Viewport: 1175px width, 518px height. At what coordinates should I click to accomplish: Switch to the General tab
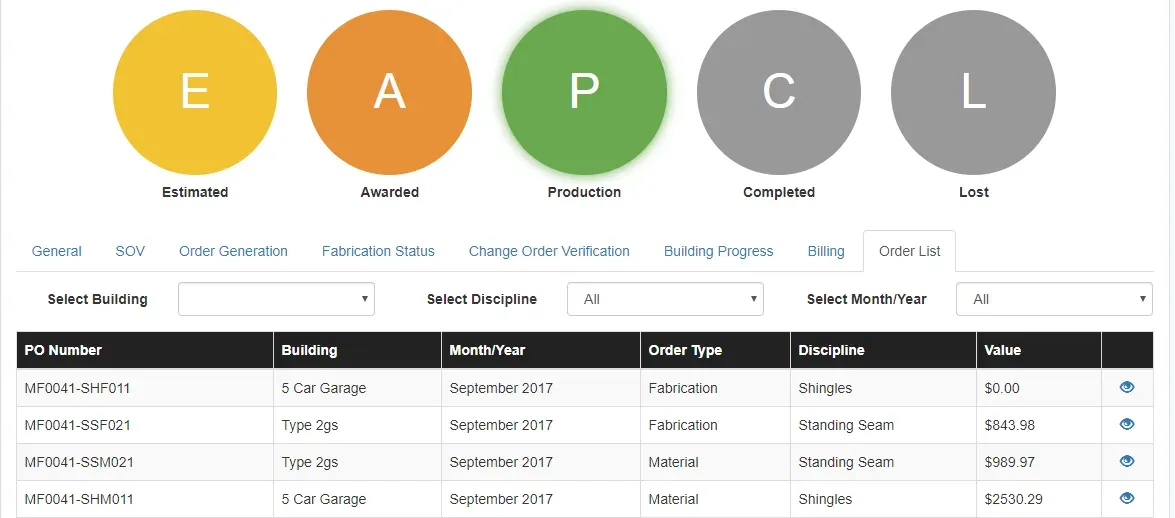[x=57, y=251]
